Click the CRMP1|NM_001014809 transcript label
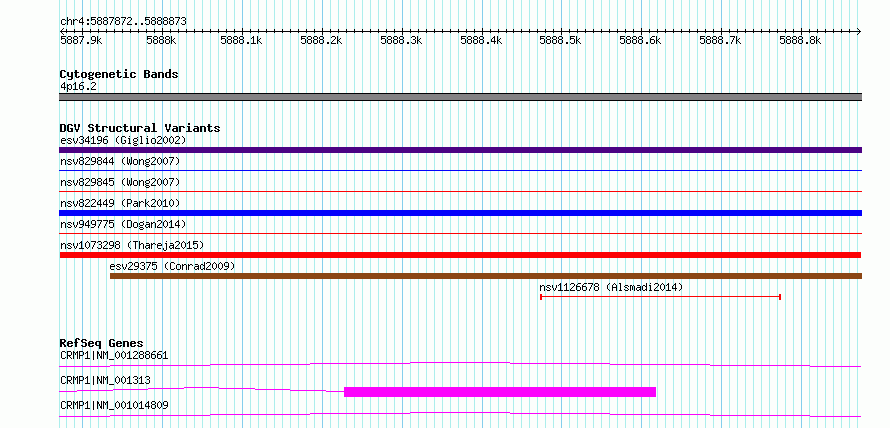This screenshot has width=890, height=428. click(x=114, y=405)
